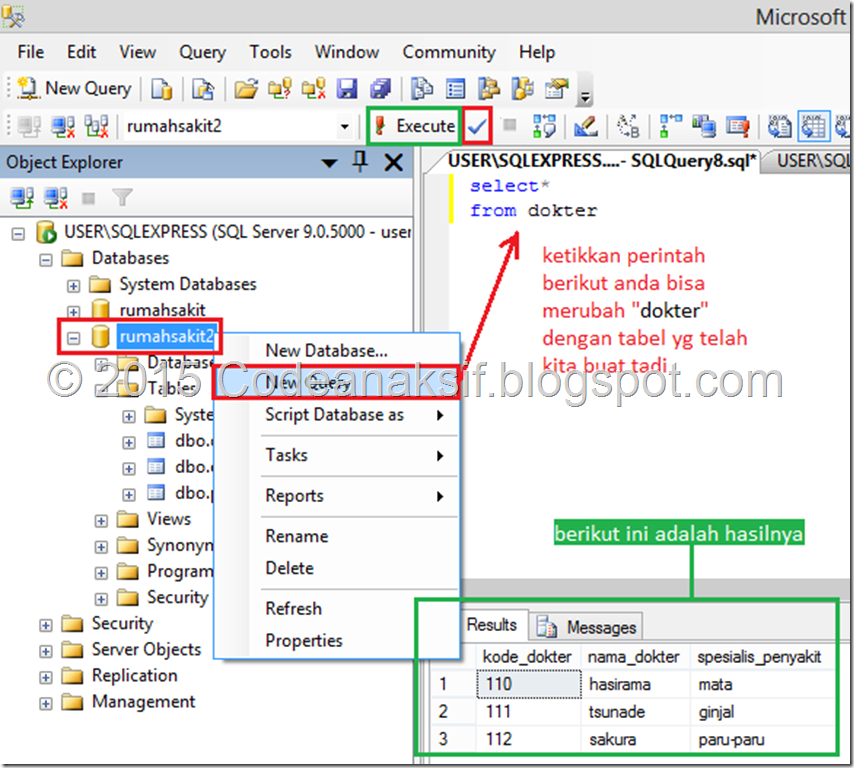Open the Query menu
This screenshot has height=768, width=854.
pos(202,52)
